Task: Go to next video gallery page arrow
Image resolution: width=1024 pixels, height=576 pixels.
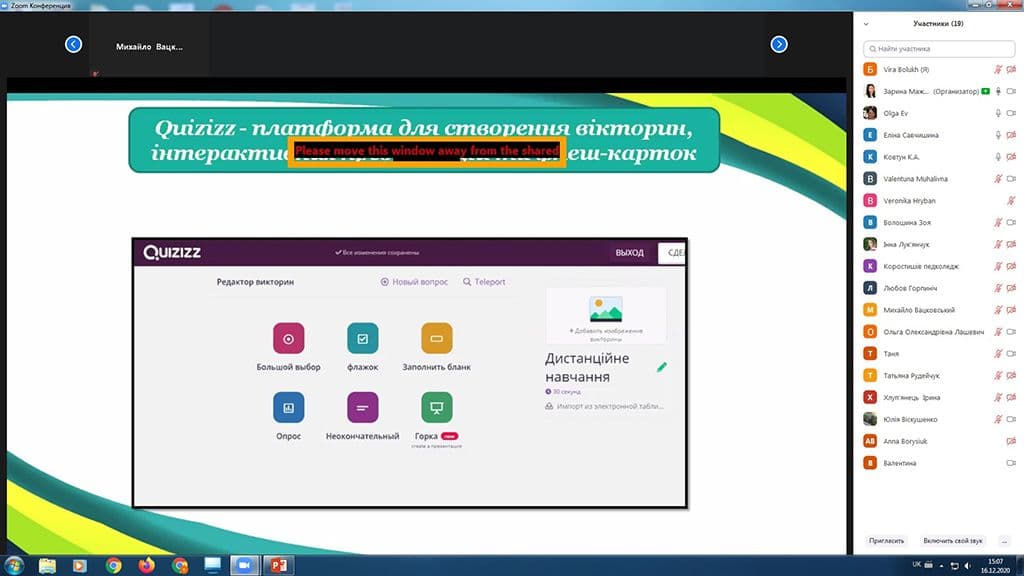Action: 778,44
